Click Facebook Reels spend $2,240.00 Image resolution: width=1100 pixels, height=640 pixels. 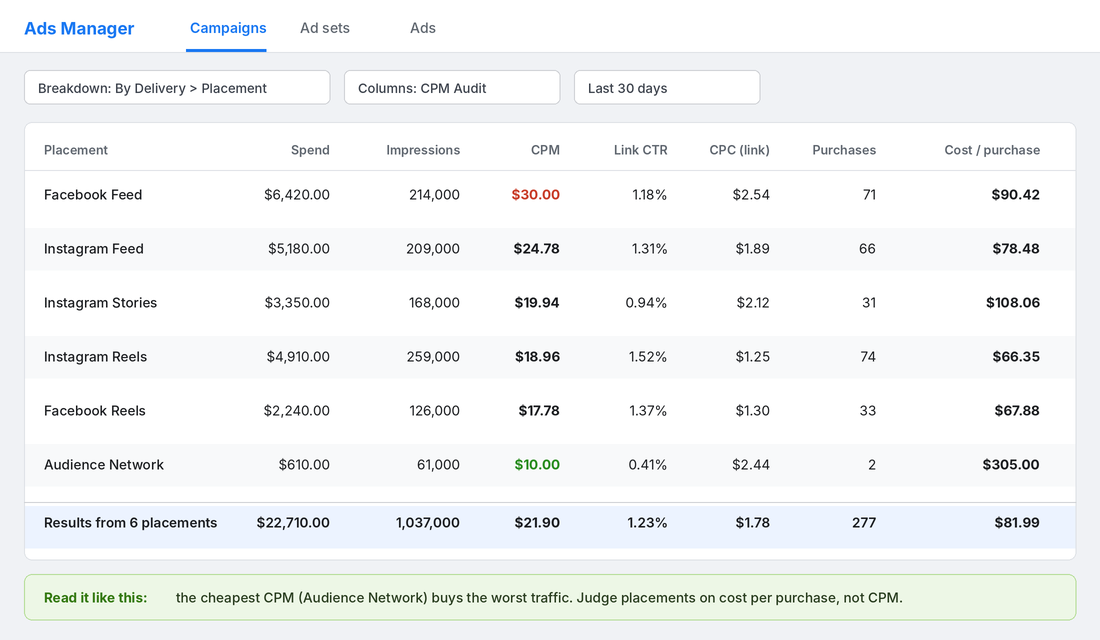pyautogui.click(x=297, y=411)
